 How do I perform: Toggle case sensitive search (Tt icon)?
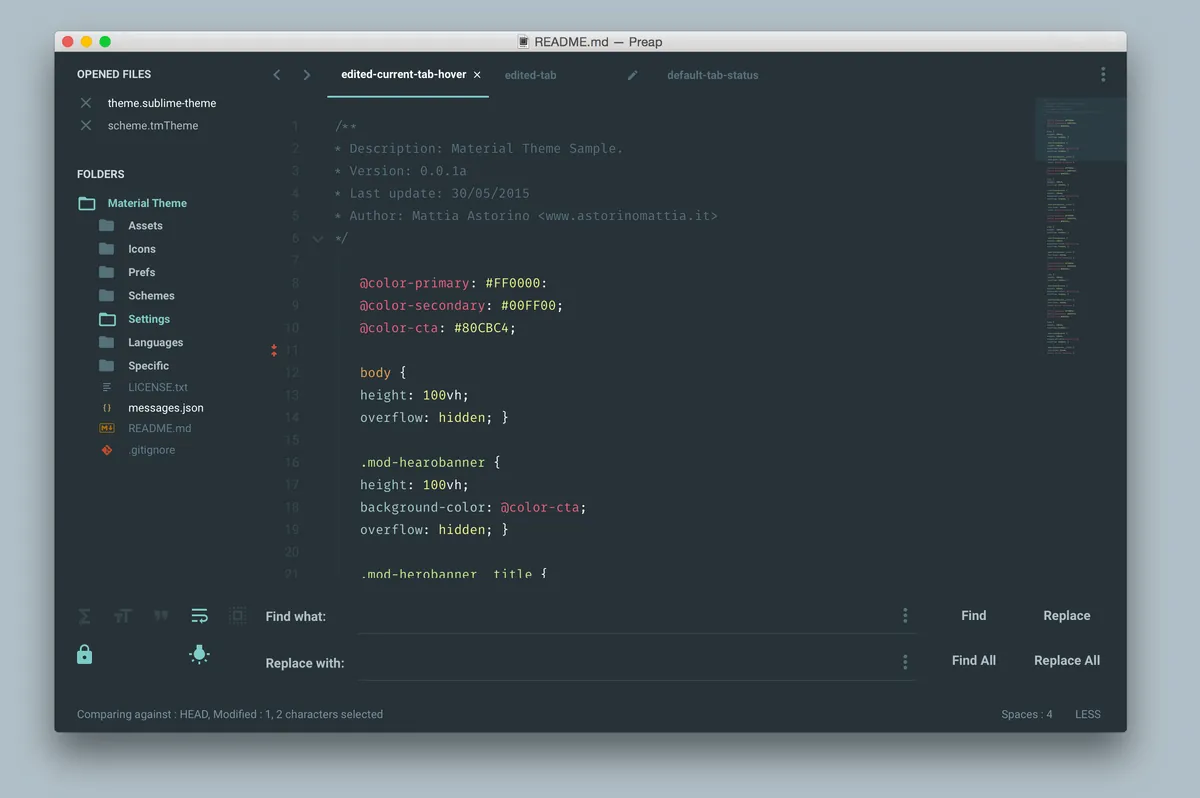pyautogui.click(x=123, y=616)
